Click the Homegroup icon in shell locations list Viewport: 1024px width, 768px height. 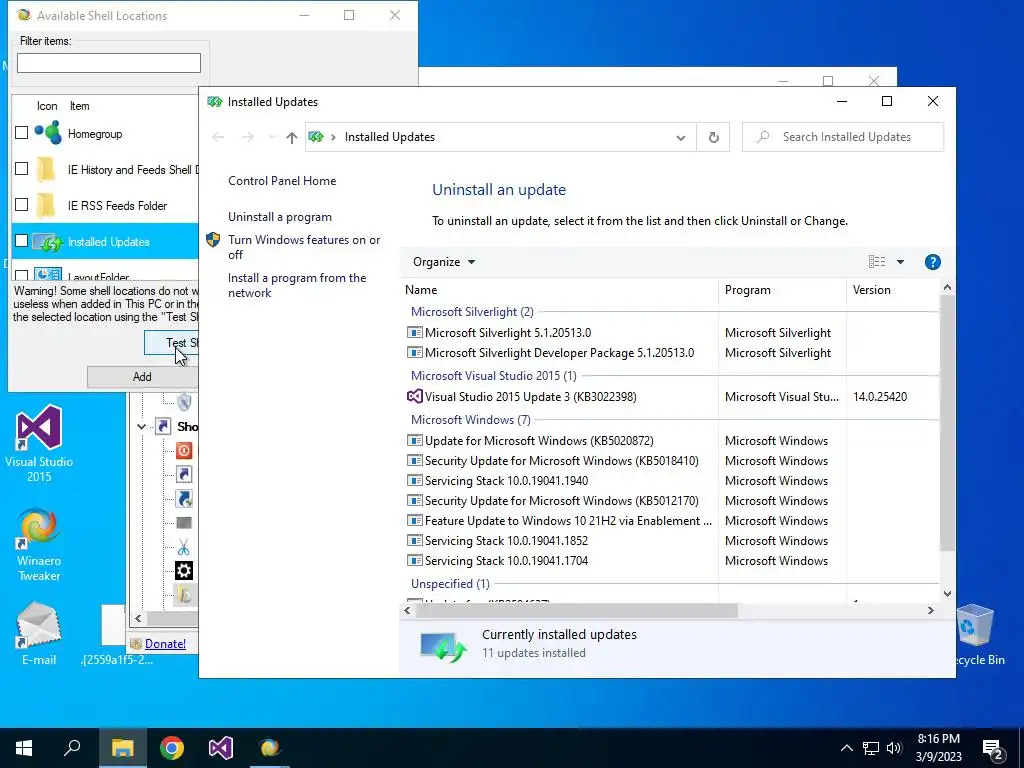pyautogui.click(x=48, y=133)
